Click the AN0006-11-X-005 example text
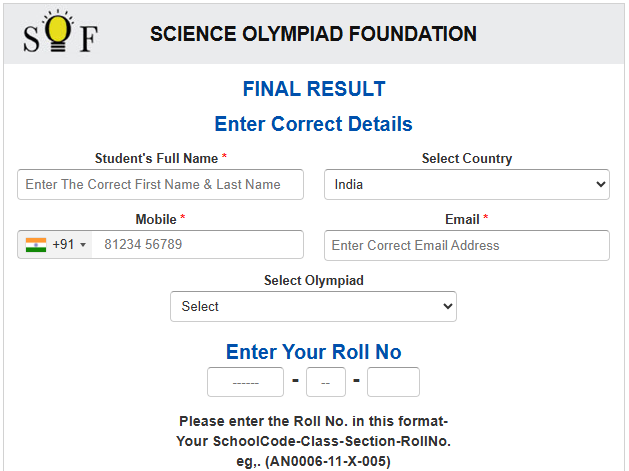 pyautogui.click(x=313, y=461)
